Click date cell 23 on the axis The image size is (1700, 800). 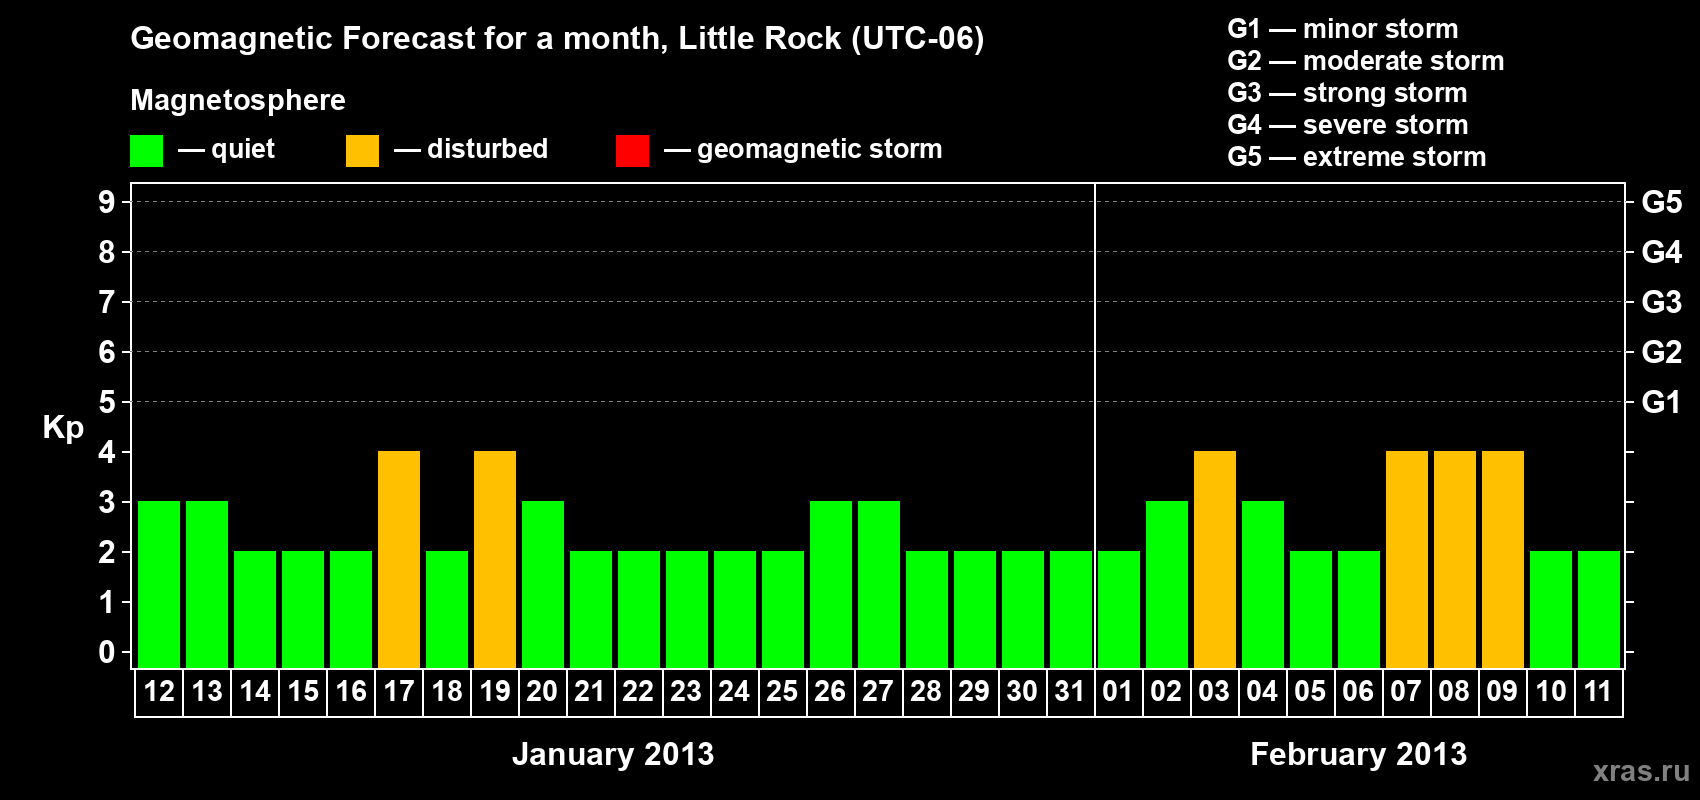tap(687, 692)
